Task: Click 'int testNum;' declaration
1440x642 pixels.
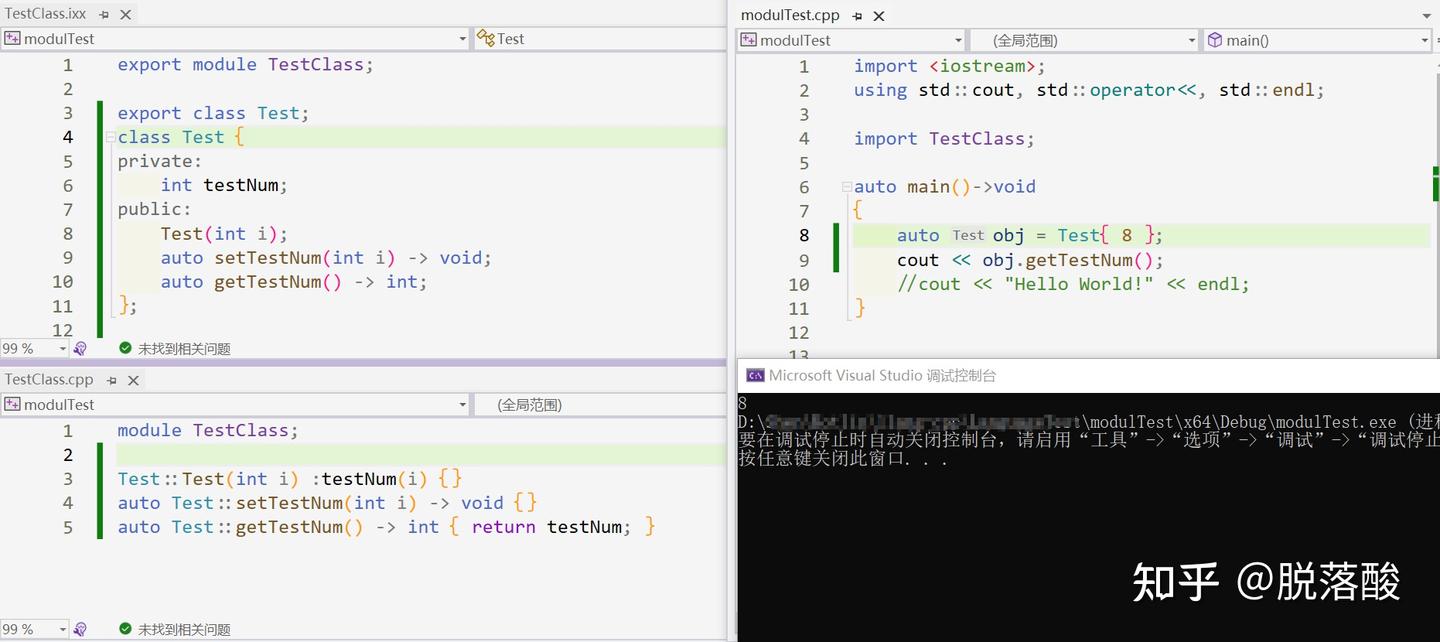Action: [x=224, y=186]
